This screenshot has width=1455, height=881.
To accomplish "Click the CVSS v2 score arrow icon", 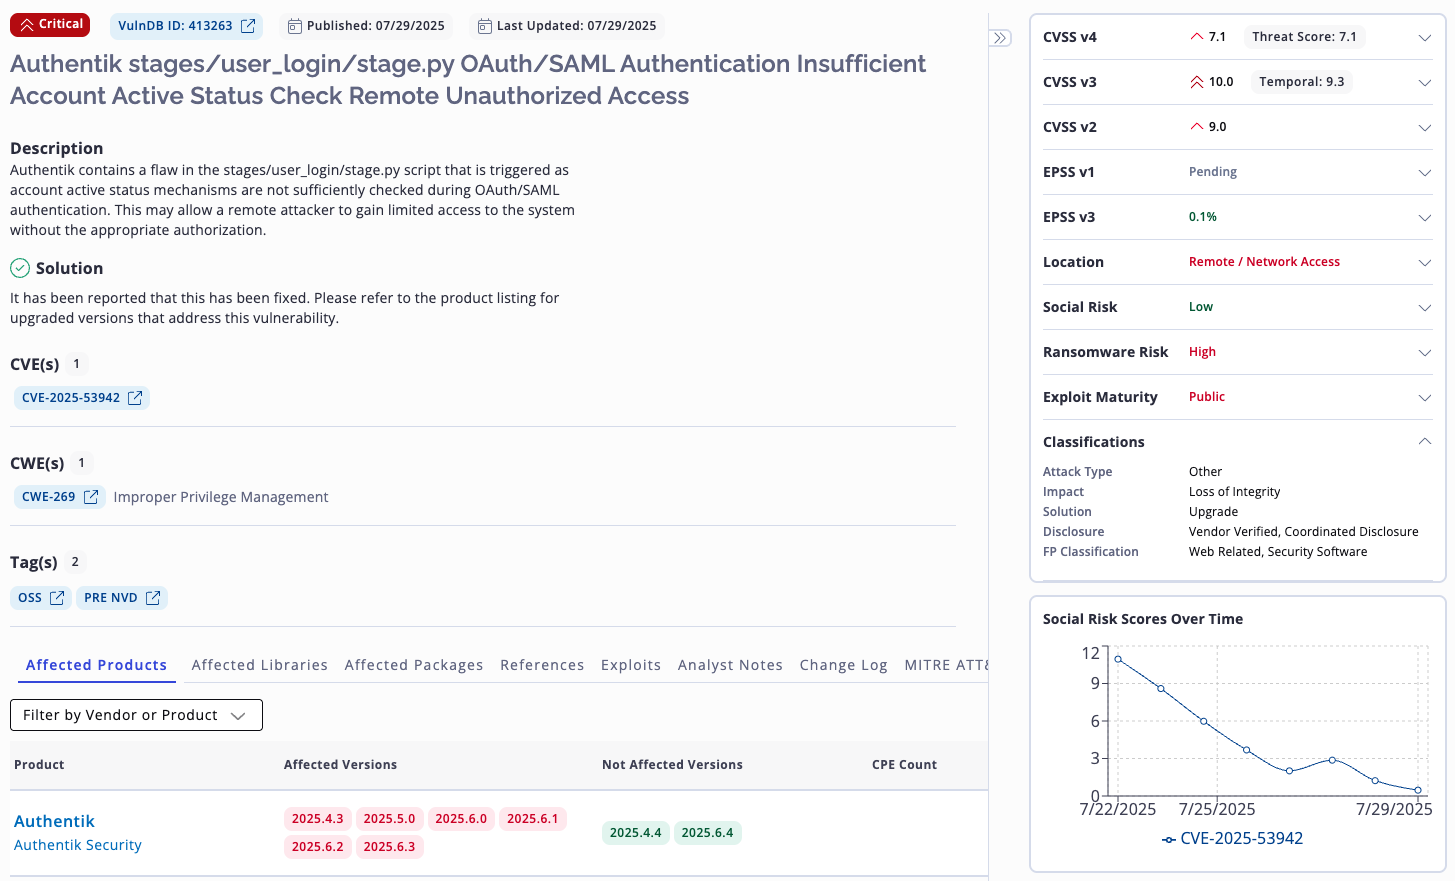I will [x=1197, y=127].
